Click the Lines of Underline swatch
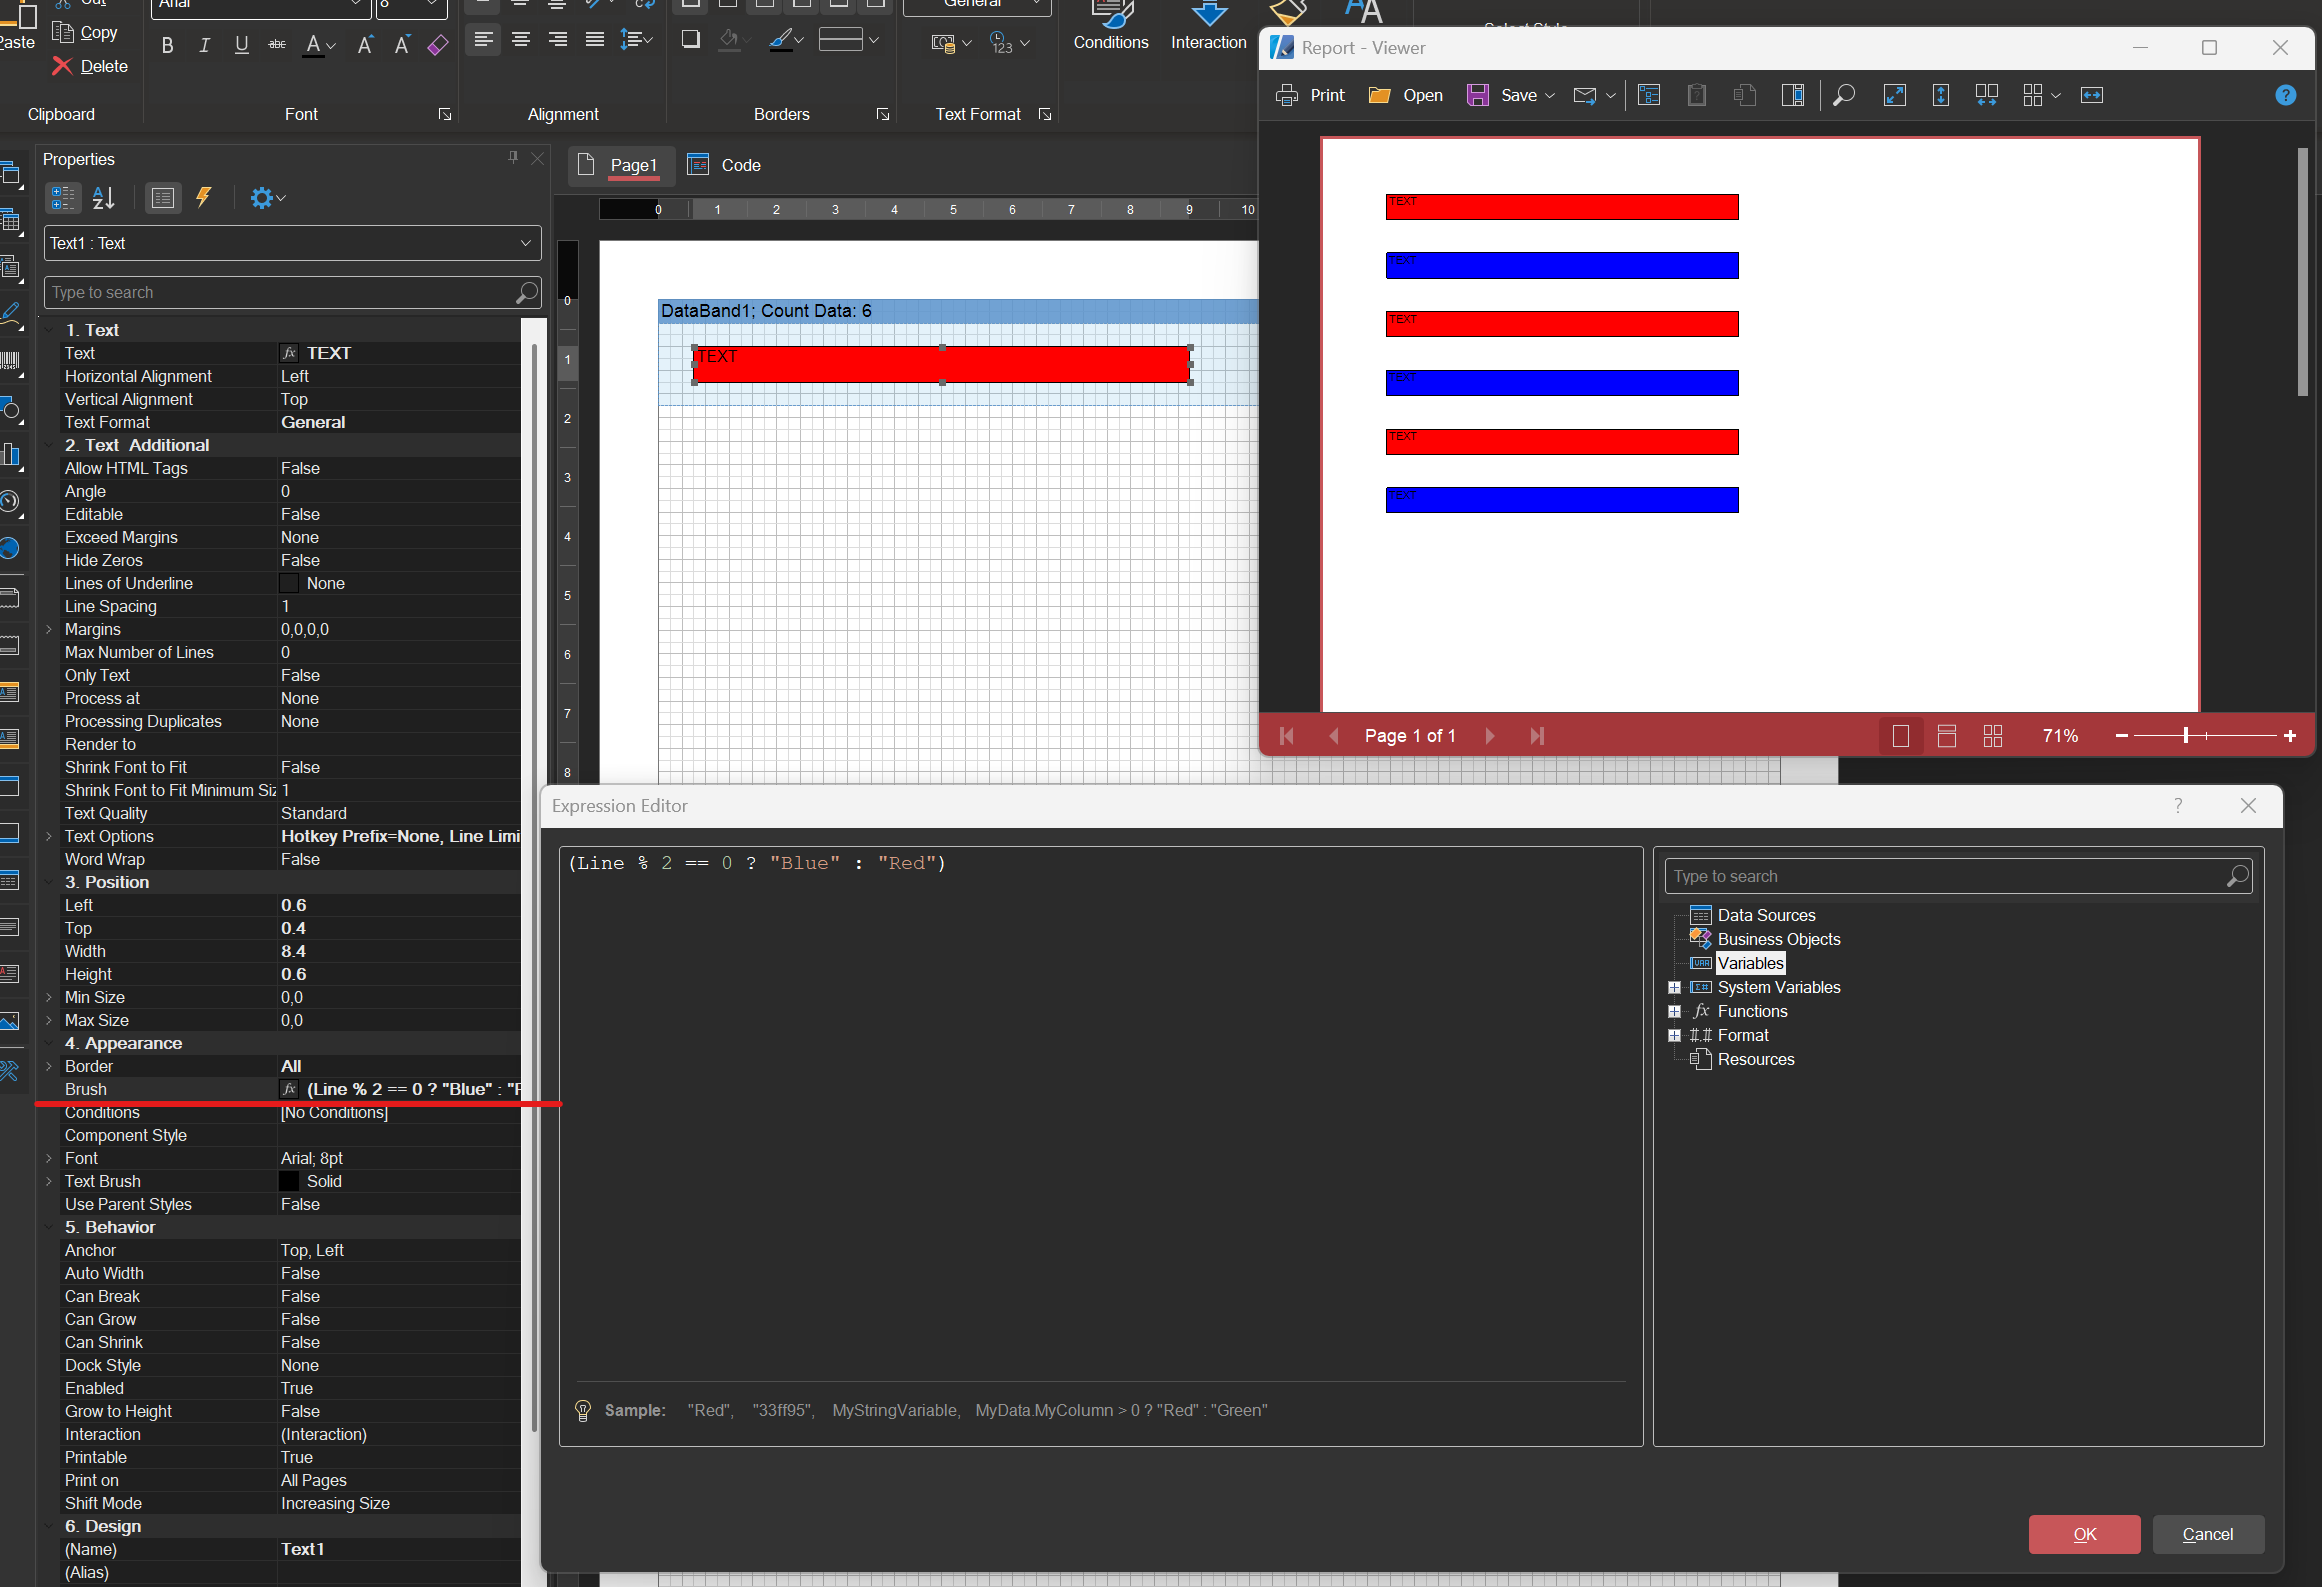2322x1587 pixels. [x=289, y=583]
